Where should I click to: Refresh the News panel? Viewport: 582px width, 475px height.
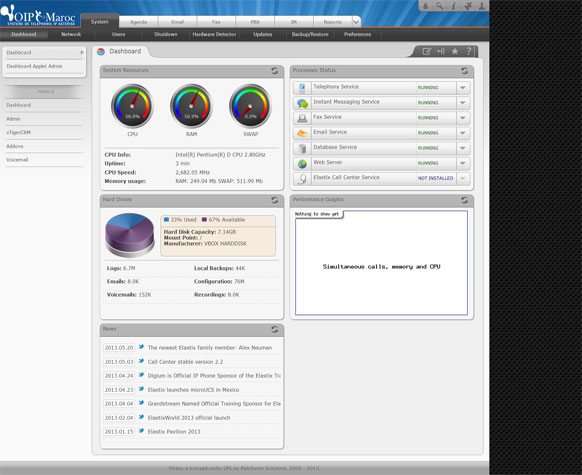(275, 329)
